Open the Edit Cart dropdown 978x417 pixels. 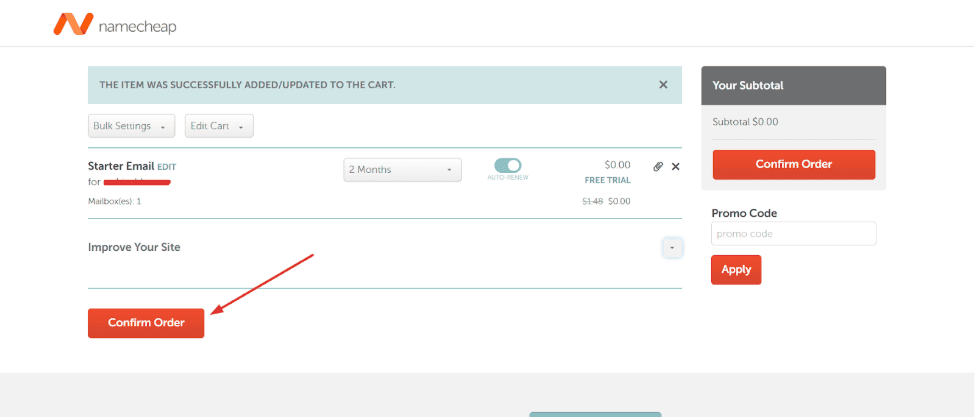[219, 126]
